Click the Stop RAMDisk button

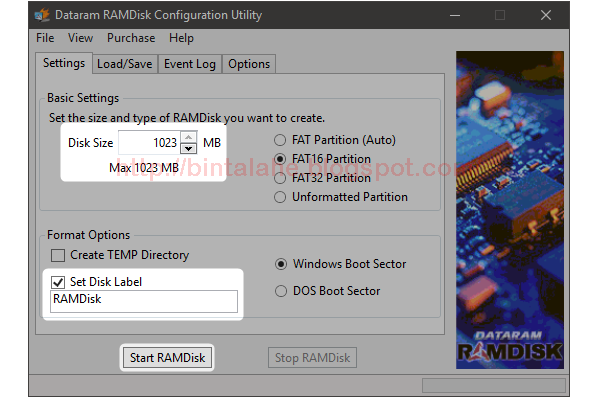312,358
